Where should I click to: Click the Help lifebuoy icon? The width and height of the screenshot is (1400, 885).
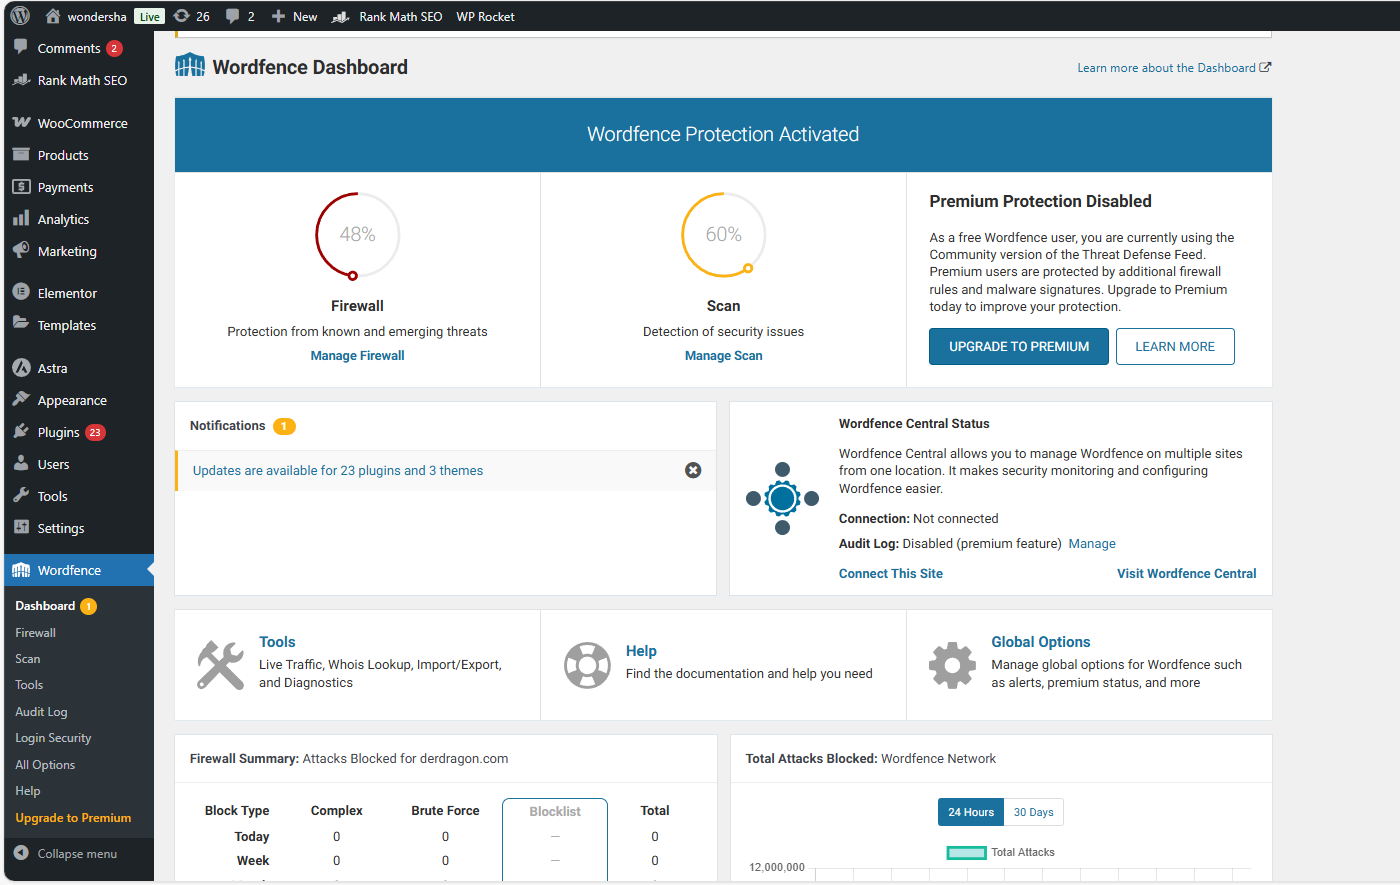click(x=587, y=665)
